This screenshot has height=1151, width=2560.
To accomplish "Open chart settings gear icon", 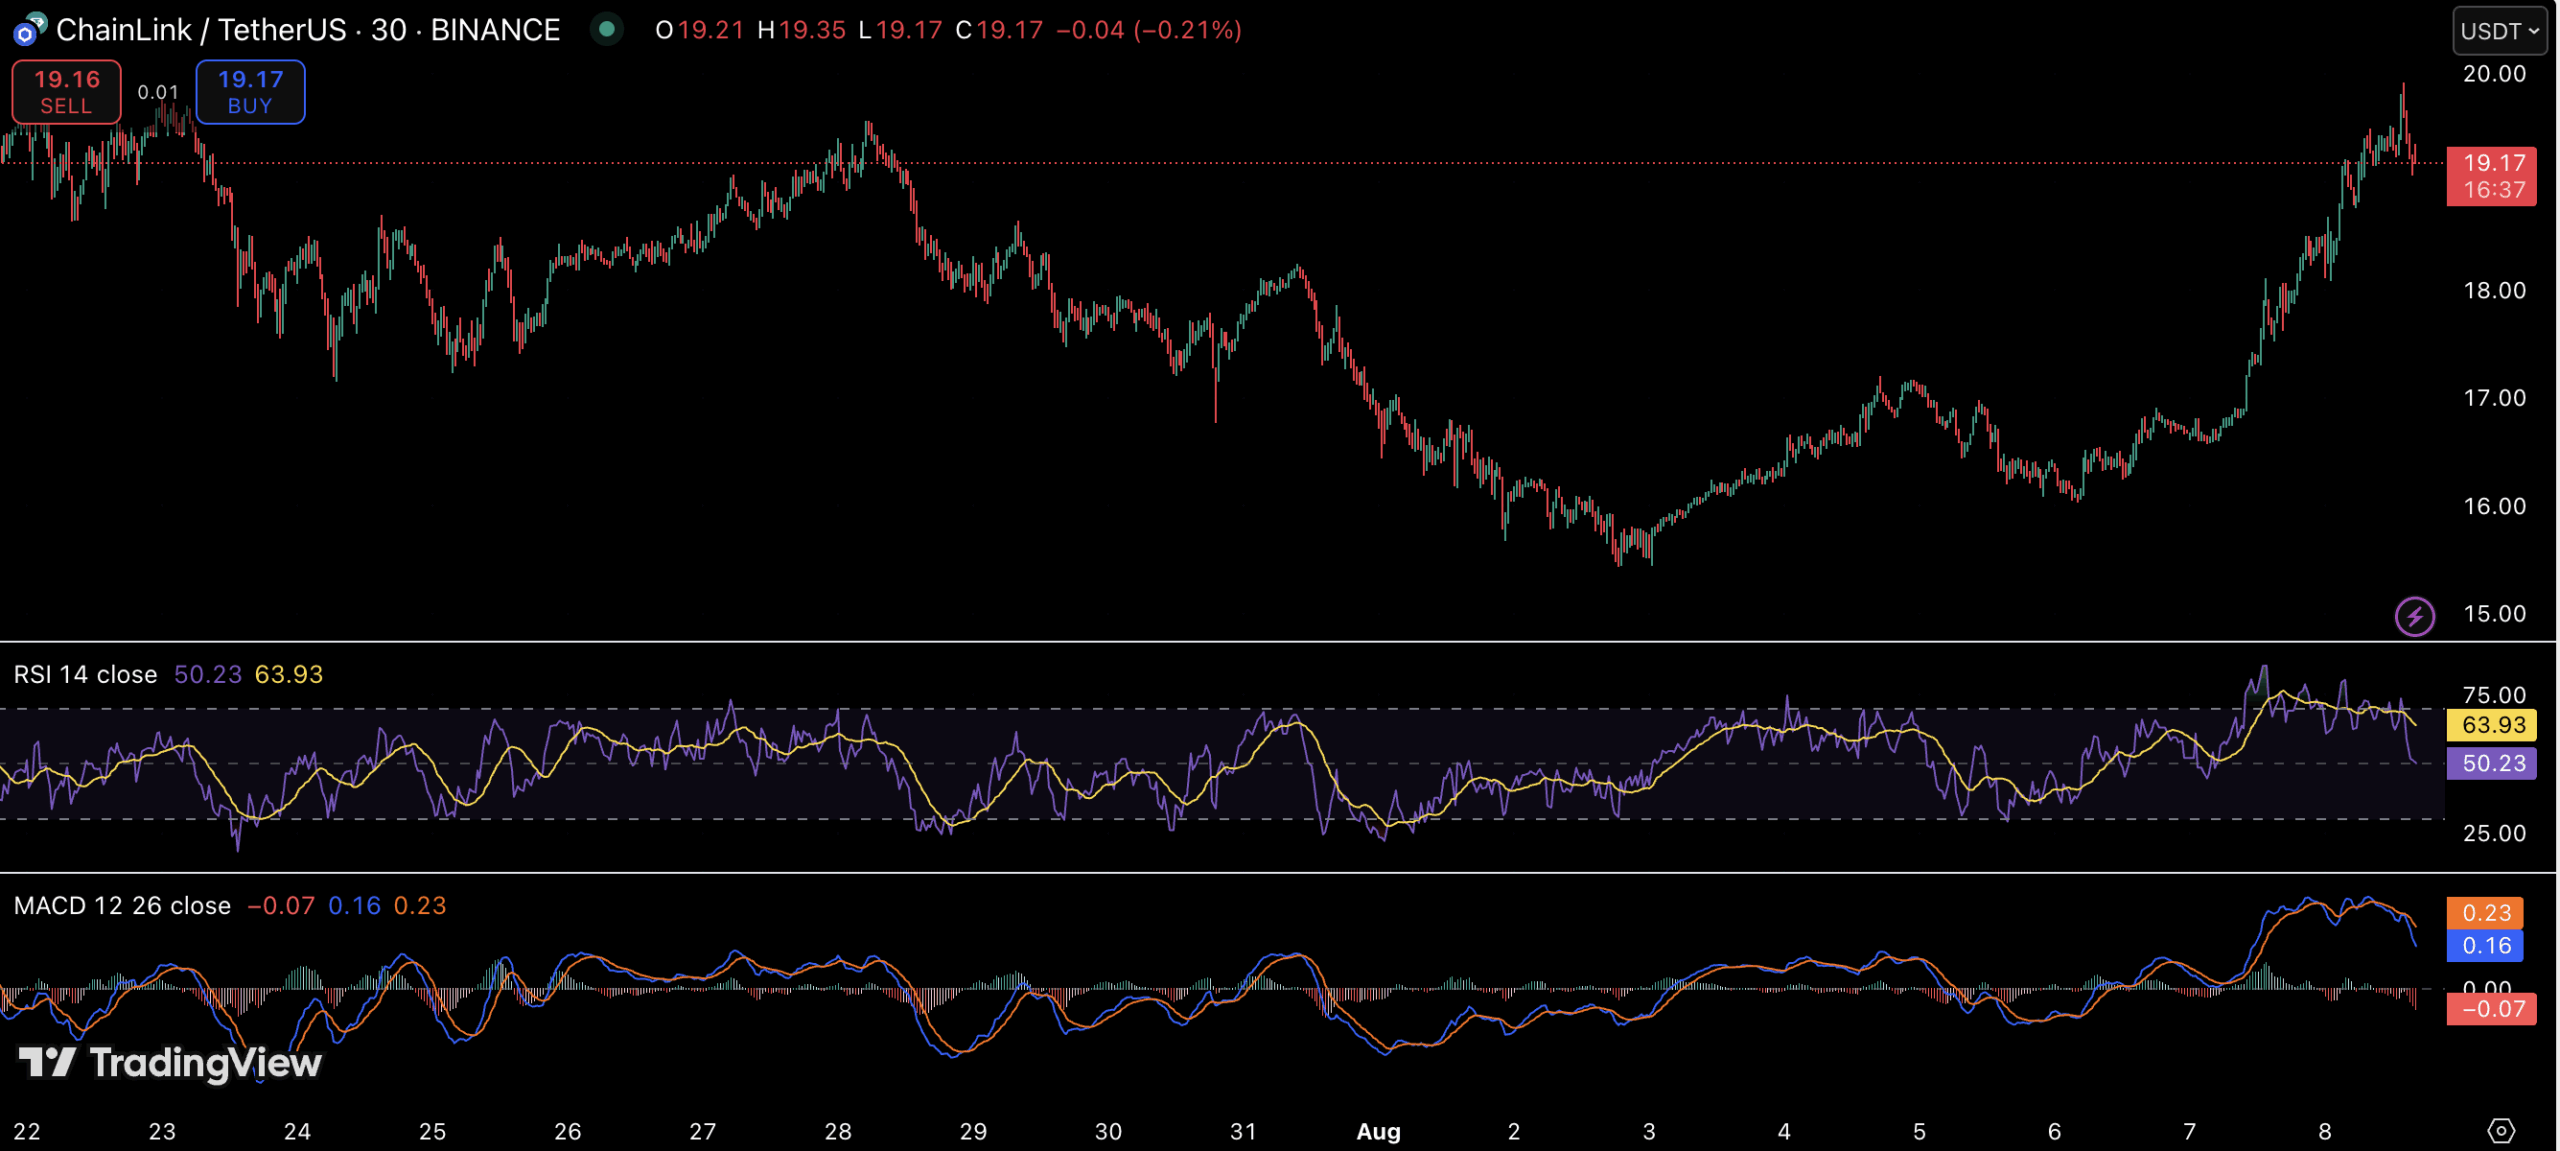I will [2500, 1131].
